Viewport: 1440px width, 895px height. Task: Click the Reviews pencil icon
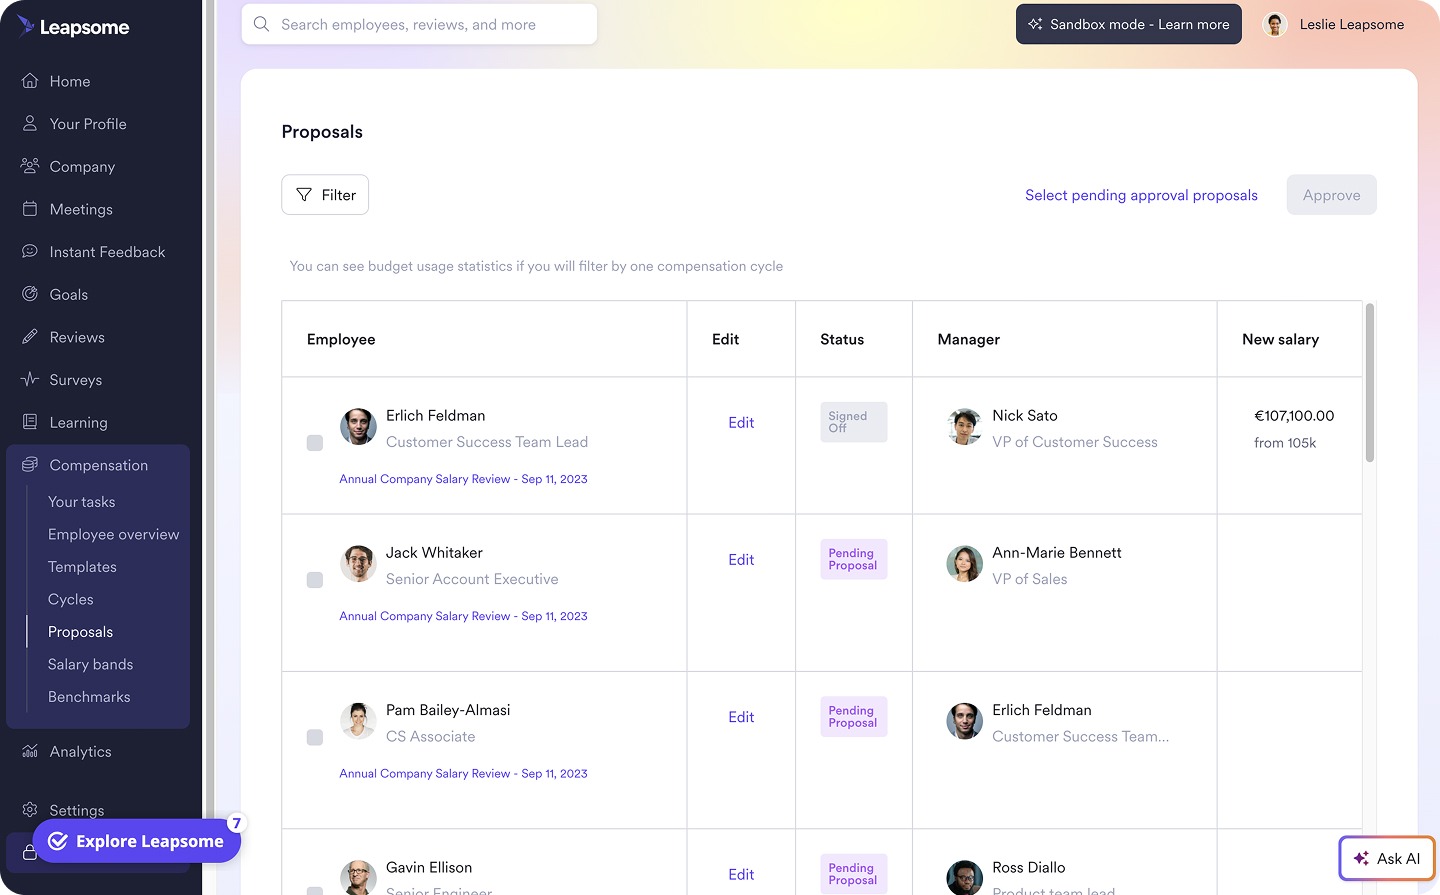tap(31, 337)
